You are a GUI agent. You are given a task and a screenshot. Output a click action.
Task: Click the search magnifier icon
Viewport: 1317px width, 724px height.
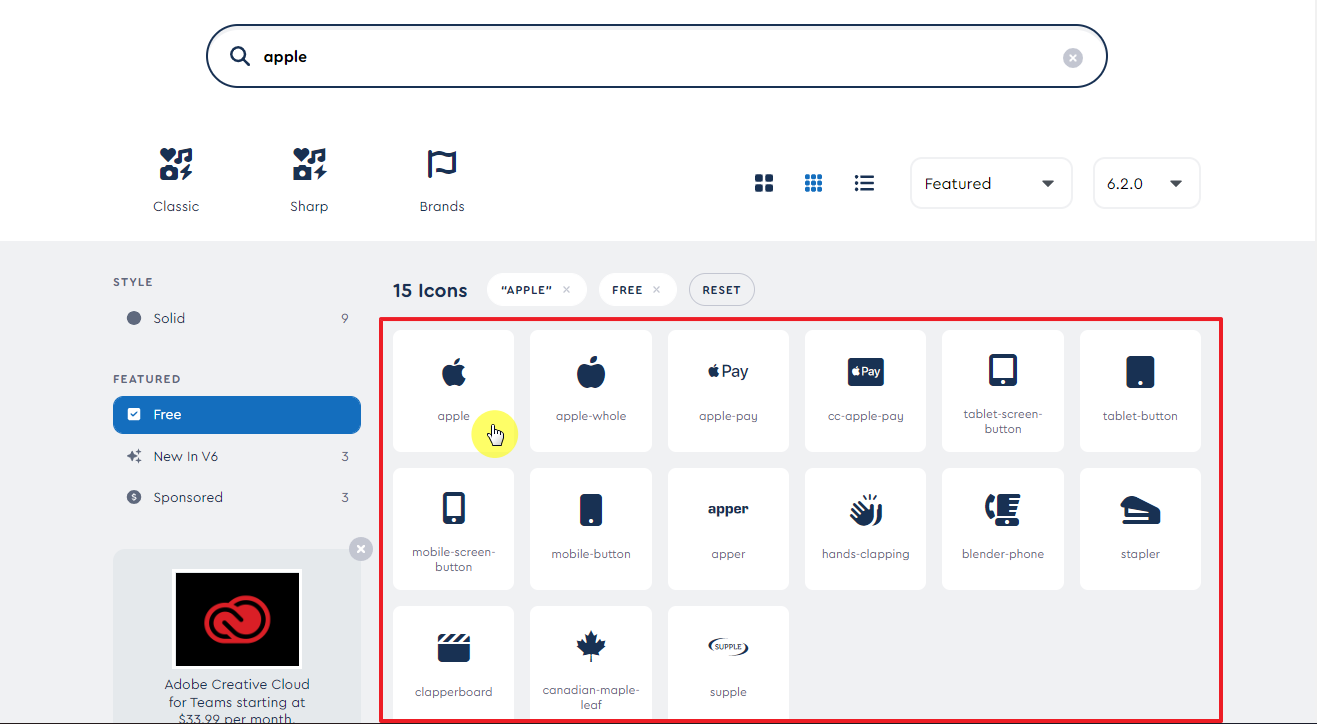(x=240, y=56)
